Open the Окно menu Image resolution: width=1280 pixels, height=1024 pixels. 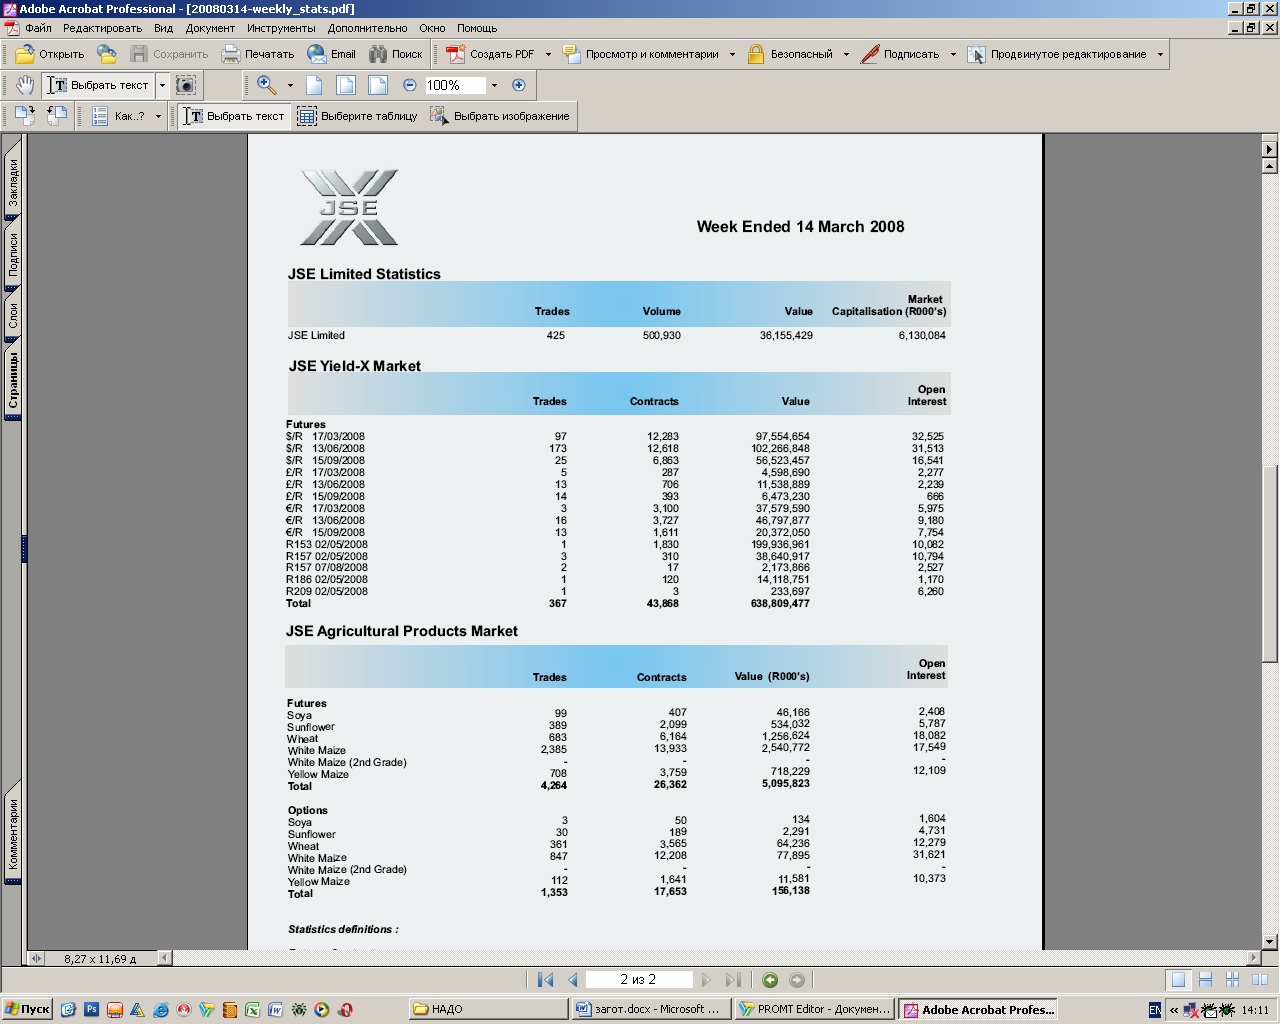[x=432, y=28]
